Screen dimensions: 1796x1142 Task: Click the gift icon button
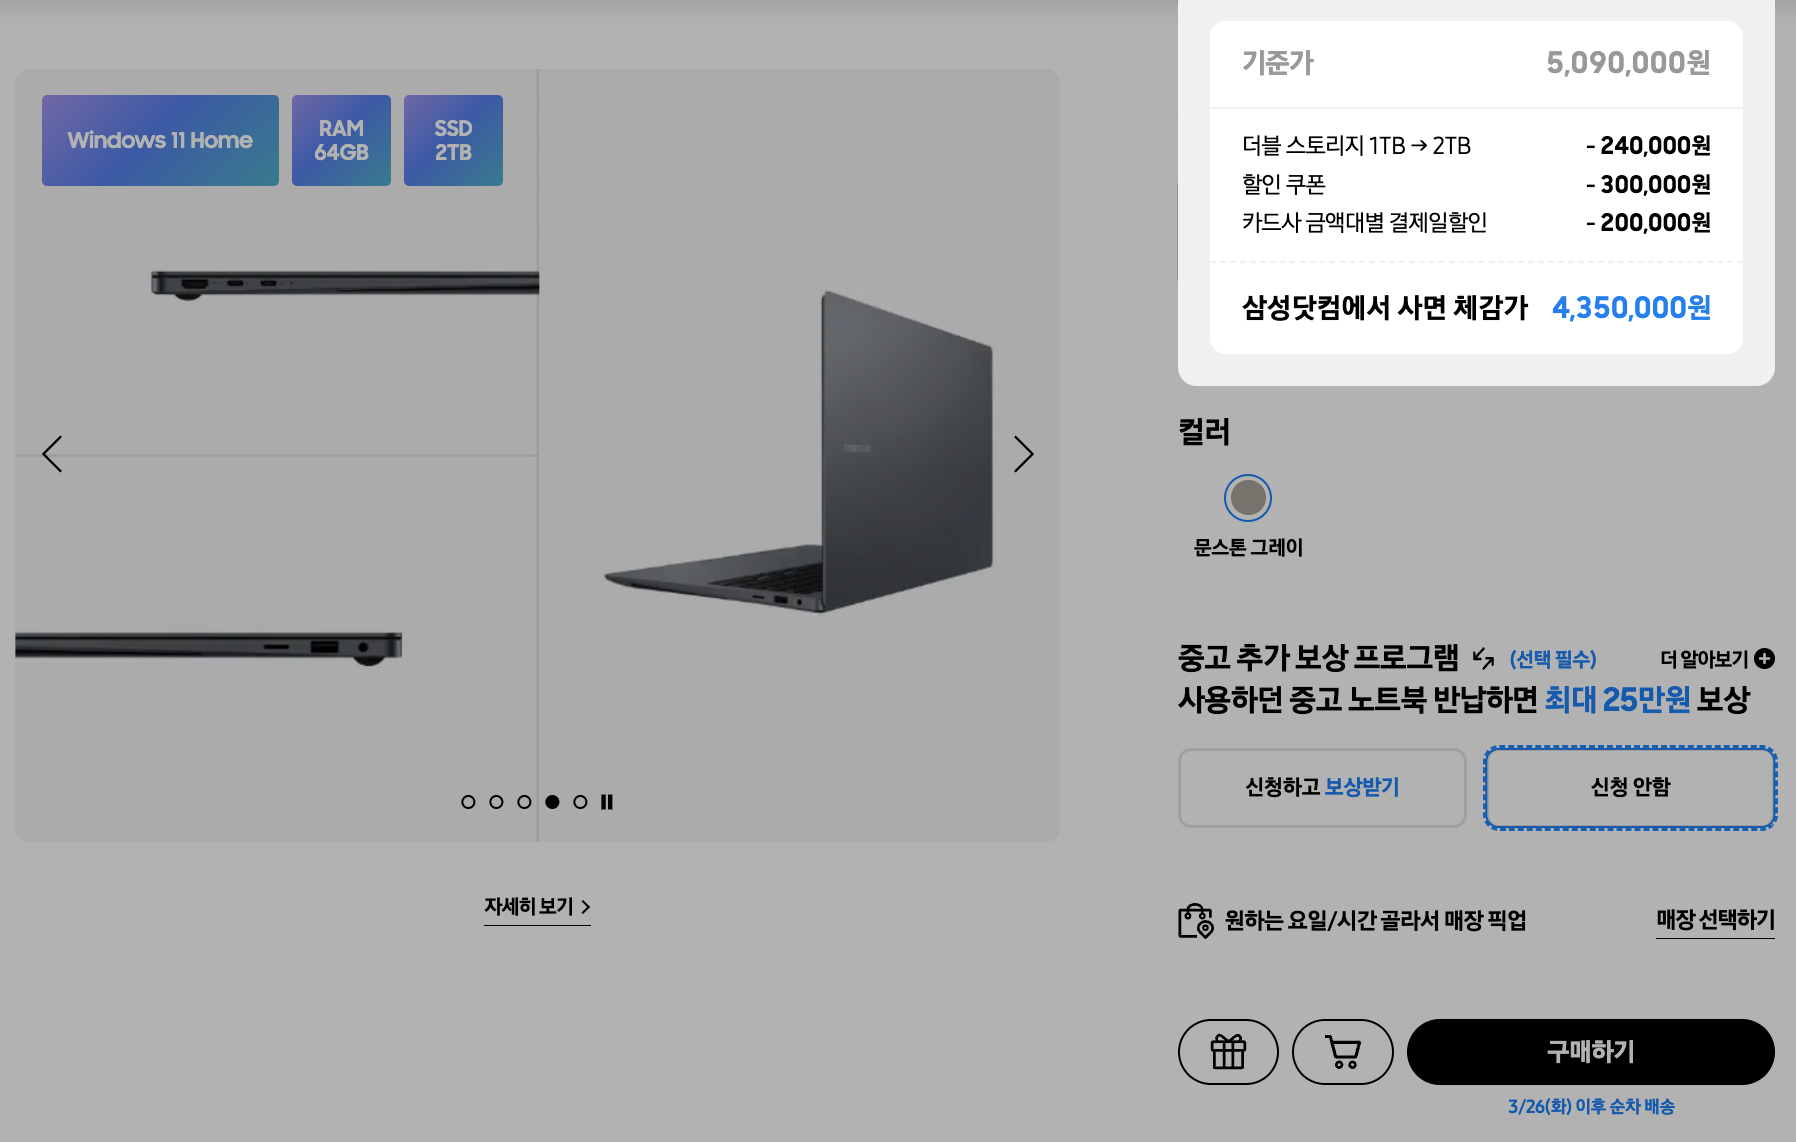click(x=1228, y=1052)
